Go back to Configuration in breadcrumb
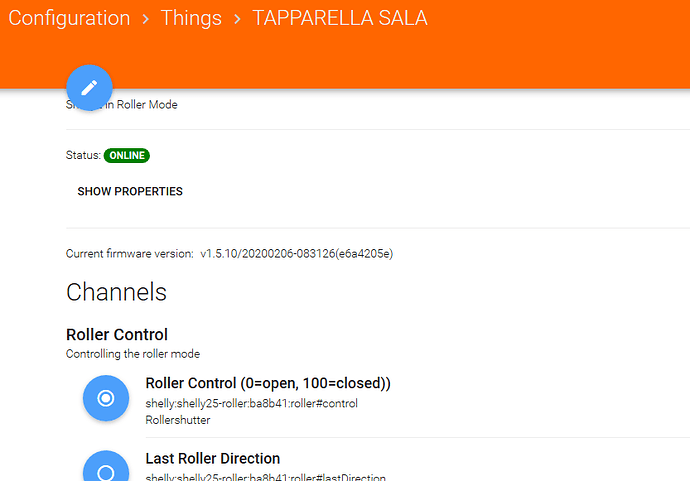Screen dimensions: 690x481 69,18
